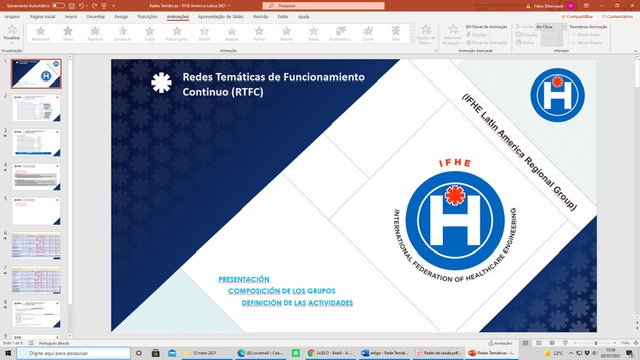The height and width of the screenshot is (360, 640).
Task: Open the Windows Start menu
Action: point(8,353)
